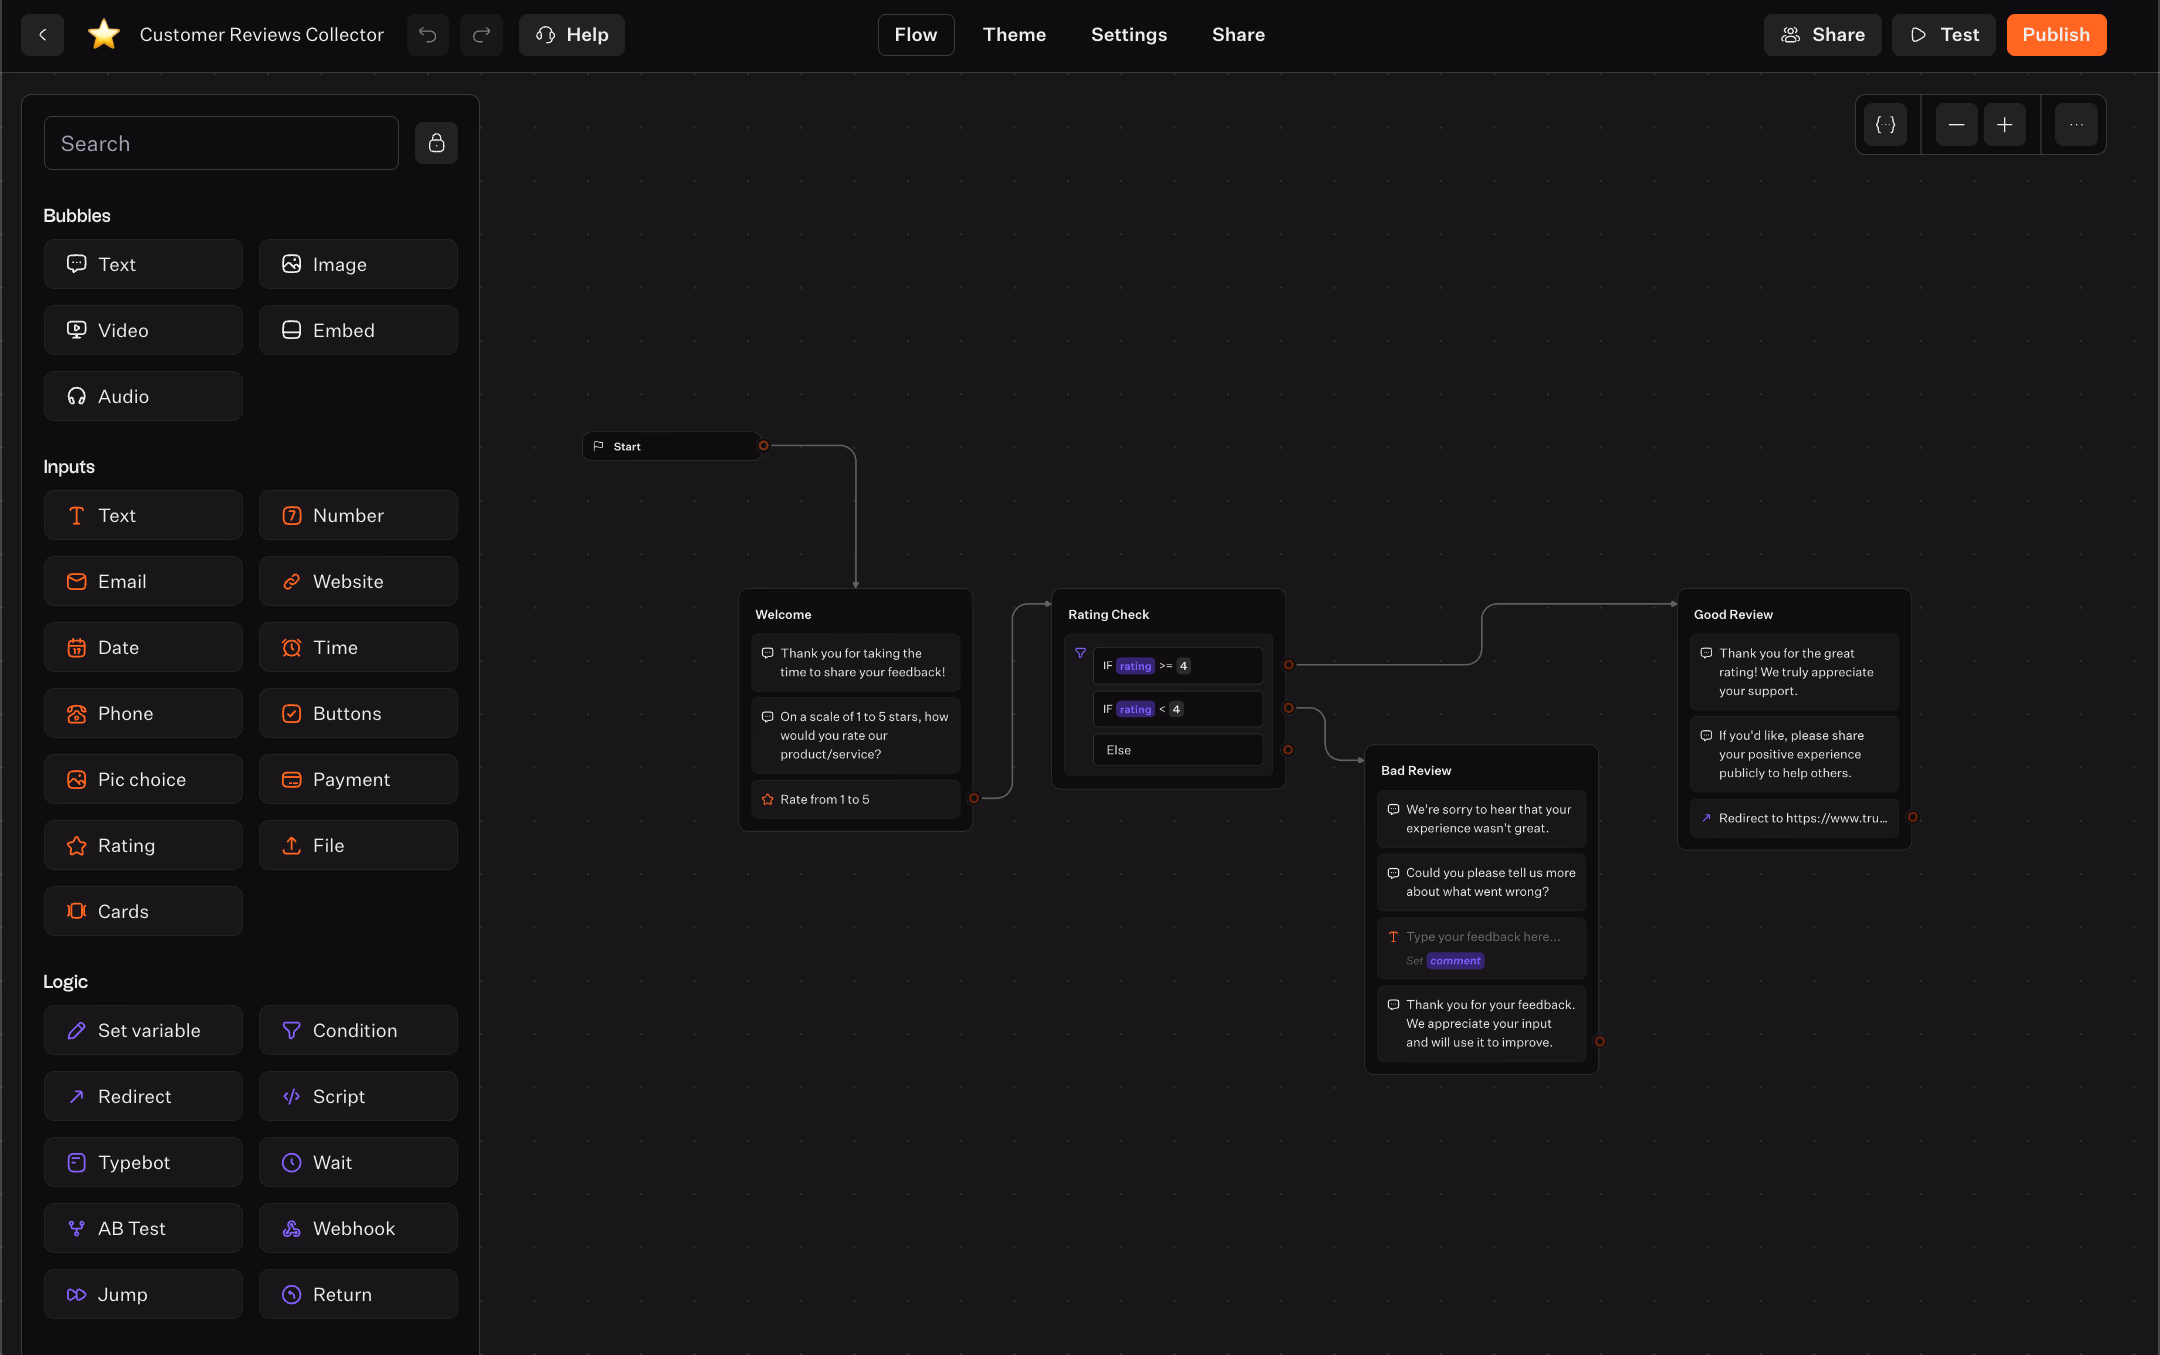Image resolution: width=2160 pixels, height=1355 pixels.
Task: Open the Help panel
Action: click(x=571, y=34)
